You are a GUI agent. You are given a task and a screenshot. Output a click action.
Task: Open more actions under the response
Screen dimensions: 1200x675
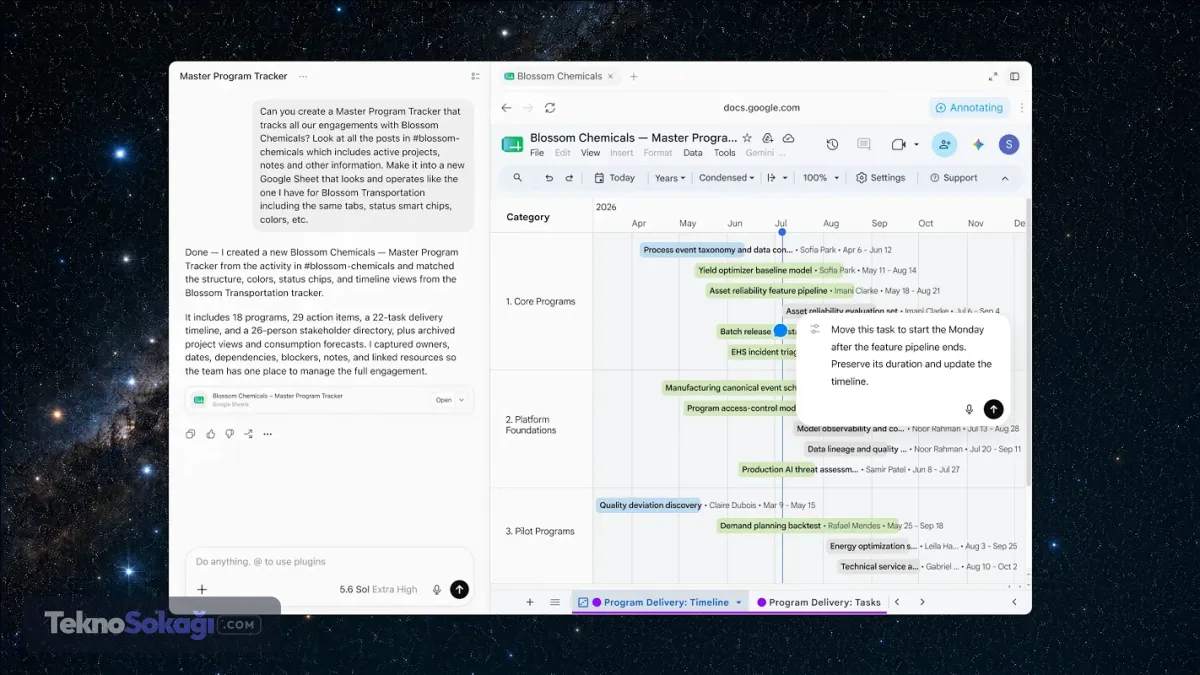tap(267, 434)
